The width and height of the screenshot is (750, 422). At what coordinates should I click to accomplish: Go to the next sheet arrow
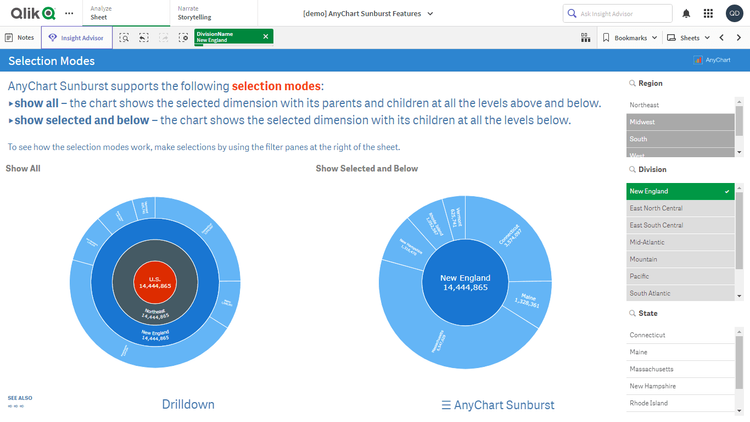point(738,37)
